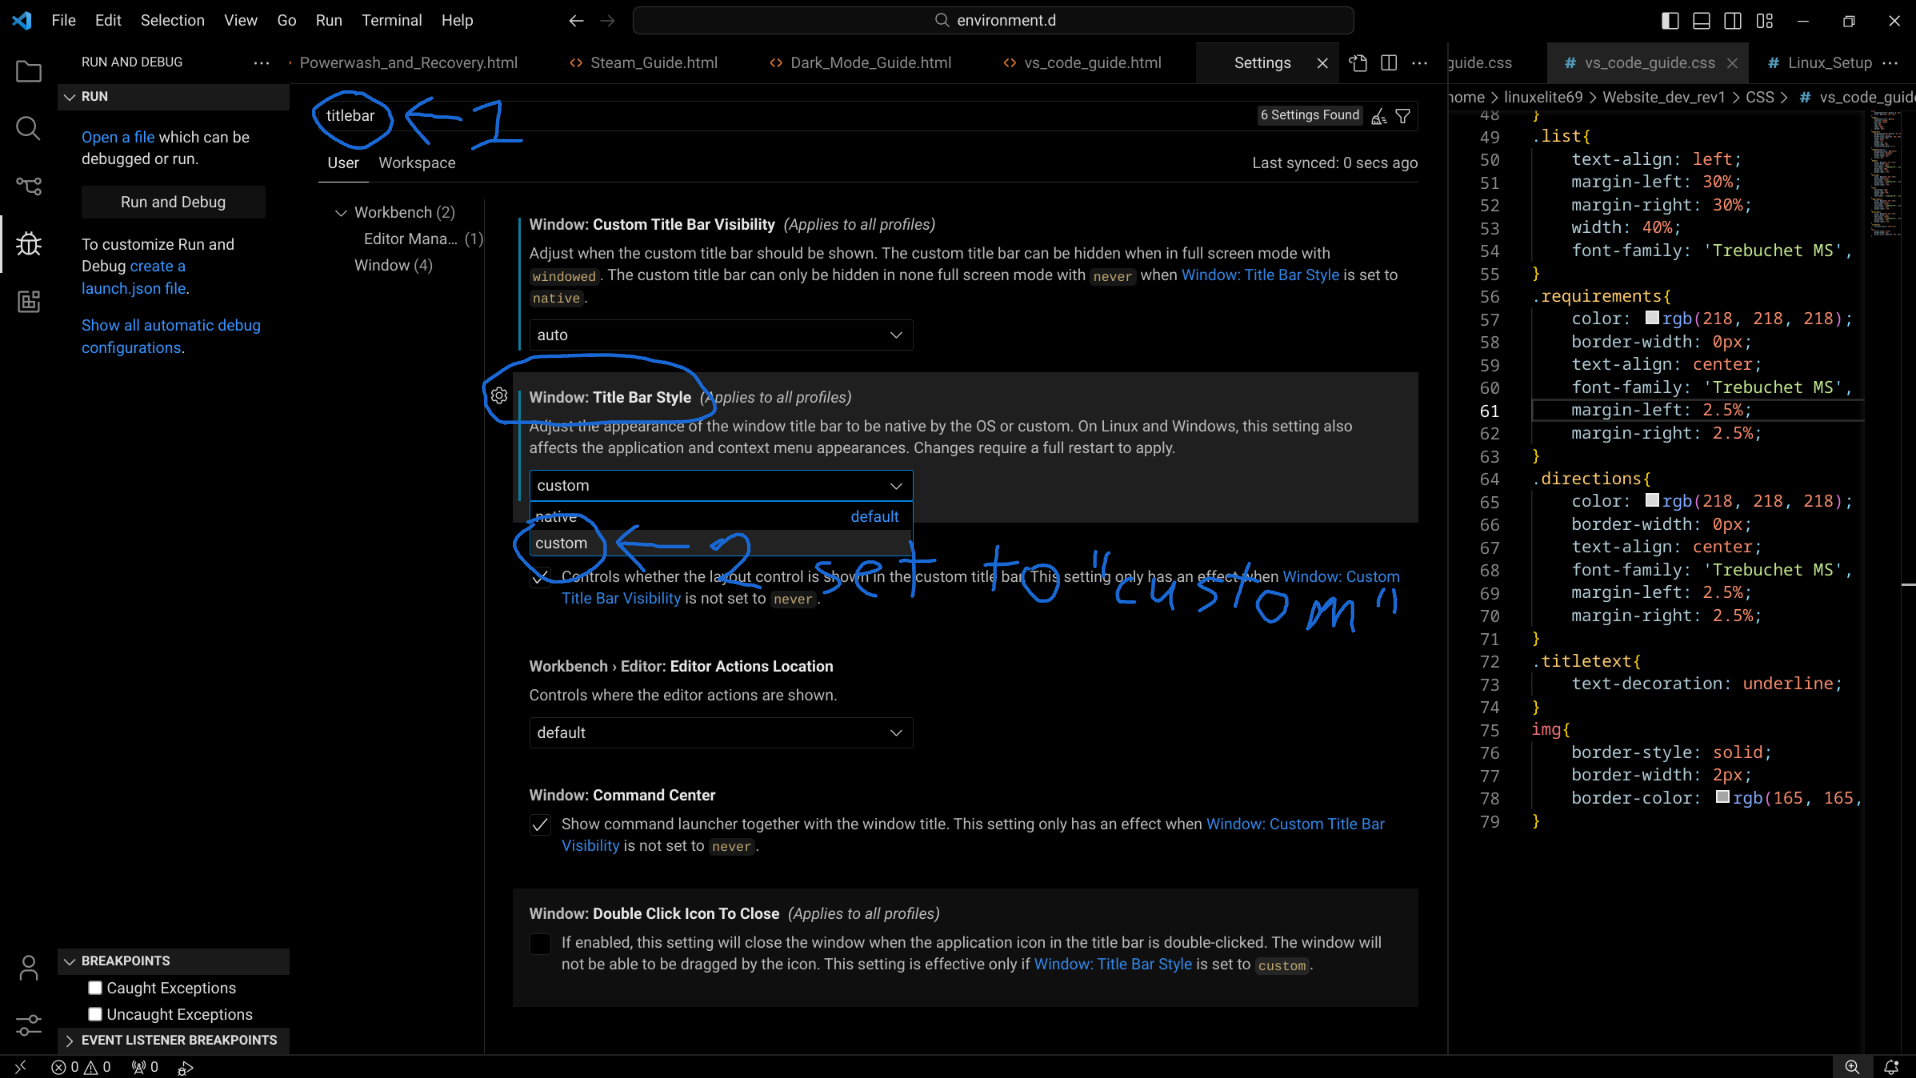Enable Double Click Icon To Close checkbox
This screenshot has height=1078, width=1916.
(x=540, y=943)
